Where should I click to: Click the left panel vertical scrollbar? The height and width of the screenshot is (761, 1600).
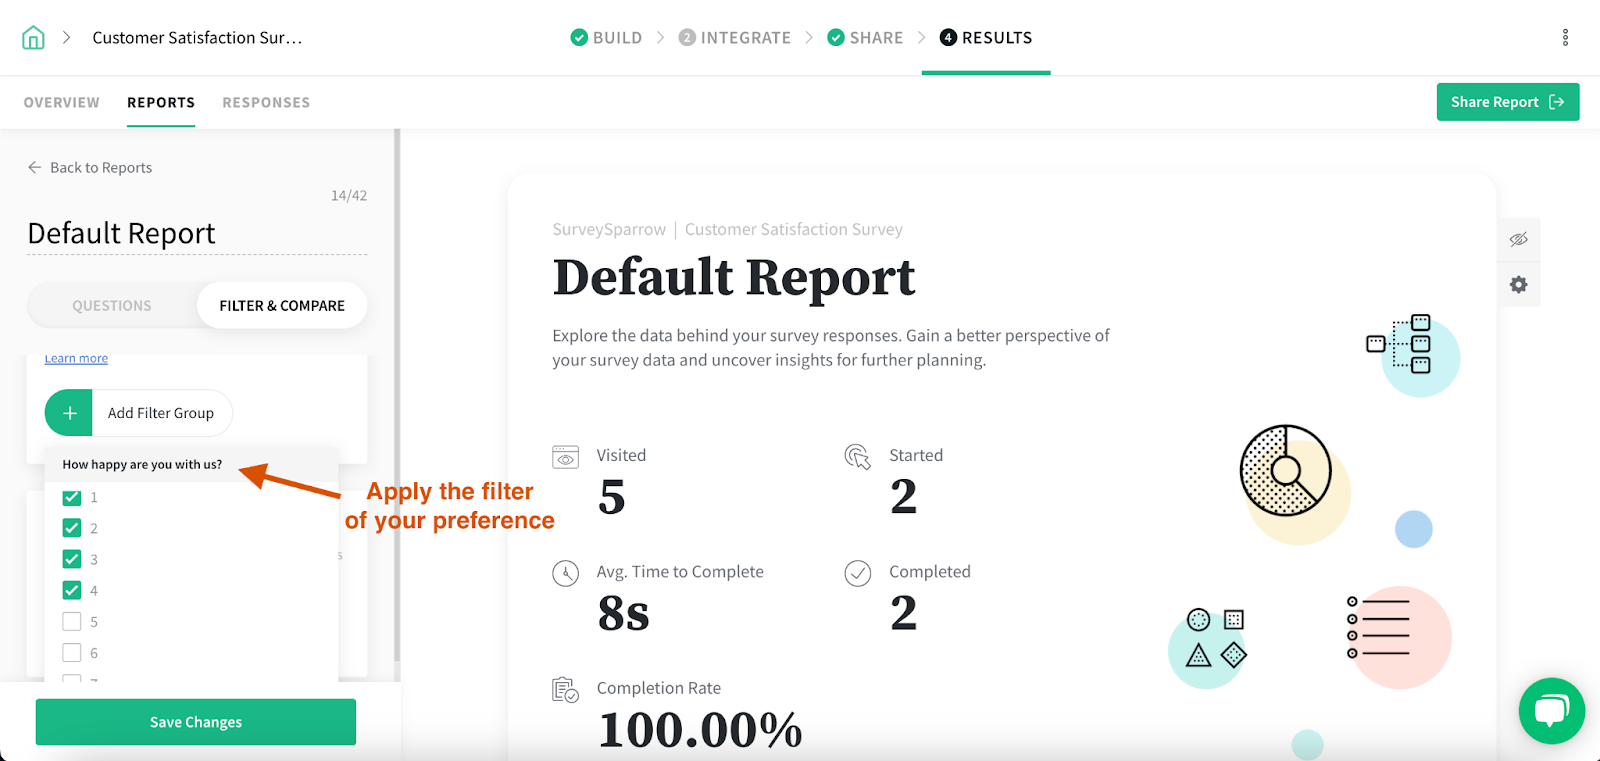(397, 395)
